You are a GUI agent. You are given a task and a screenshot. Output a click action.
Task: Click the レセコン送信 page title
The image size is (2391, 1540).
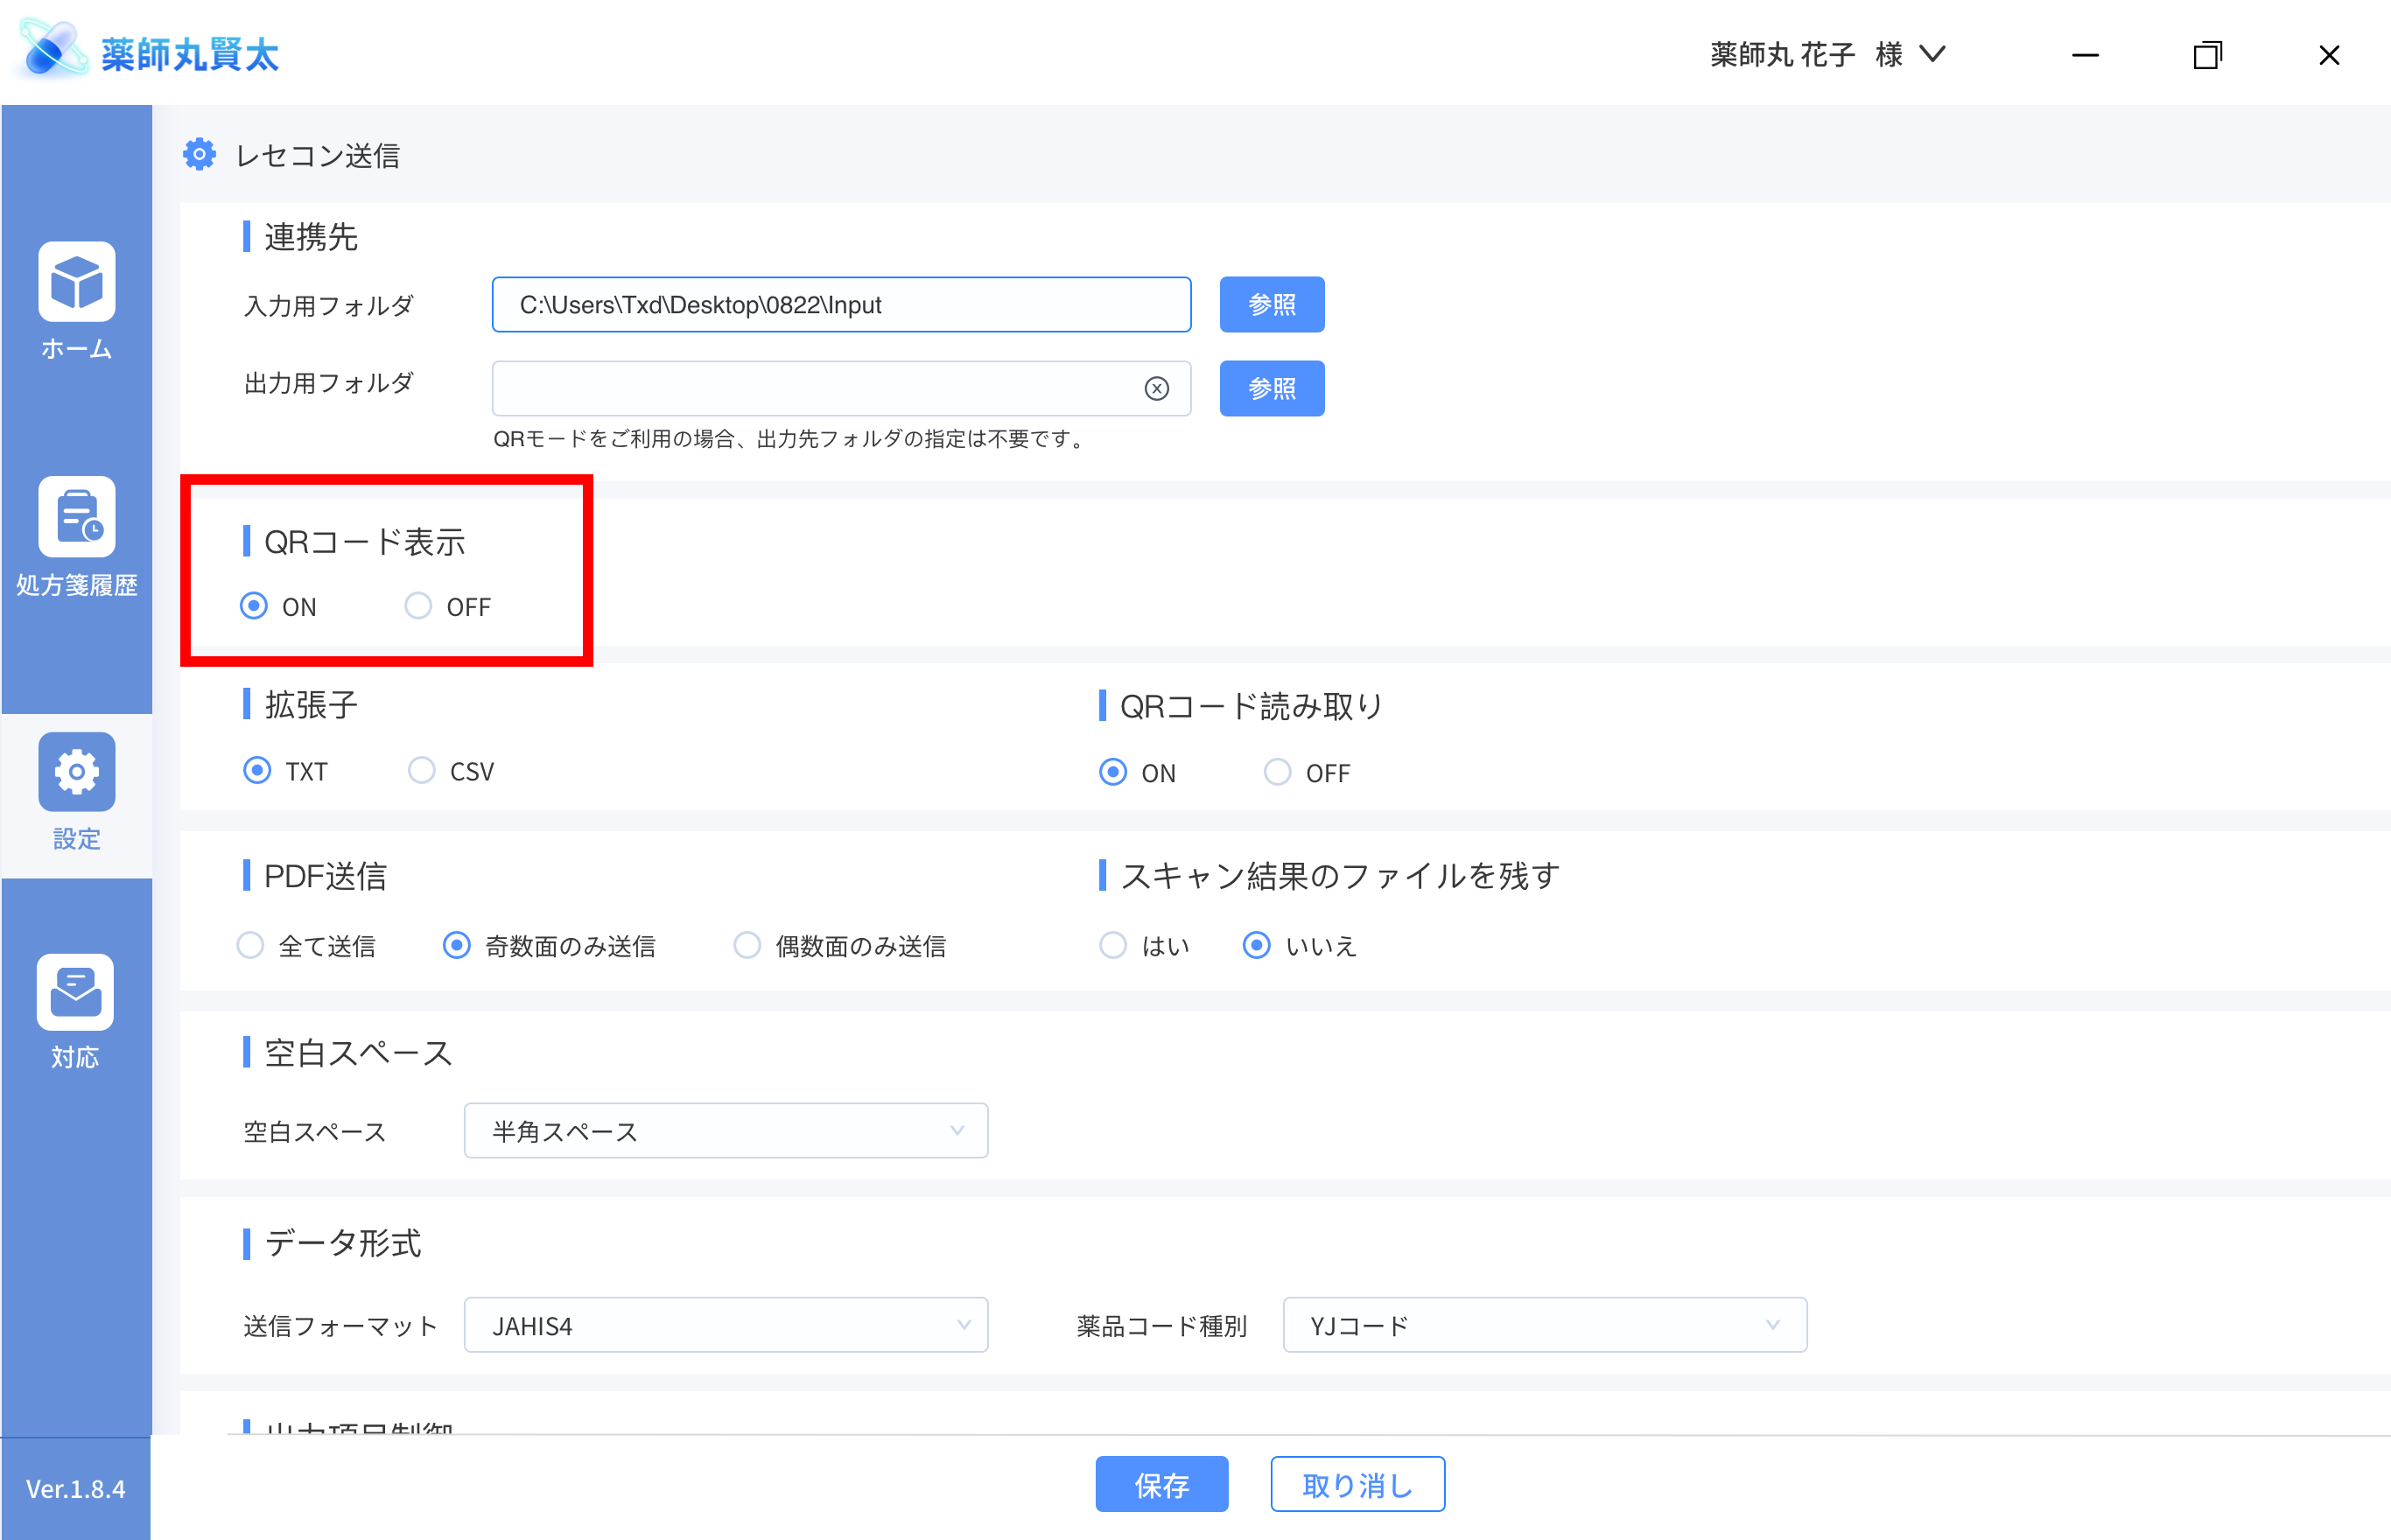click(x=318, y=155)
